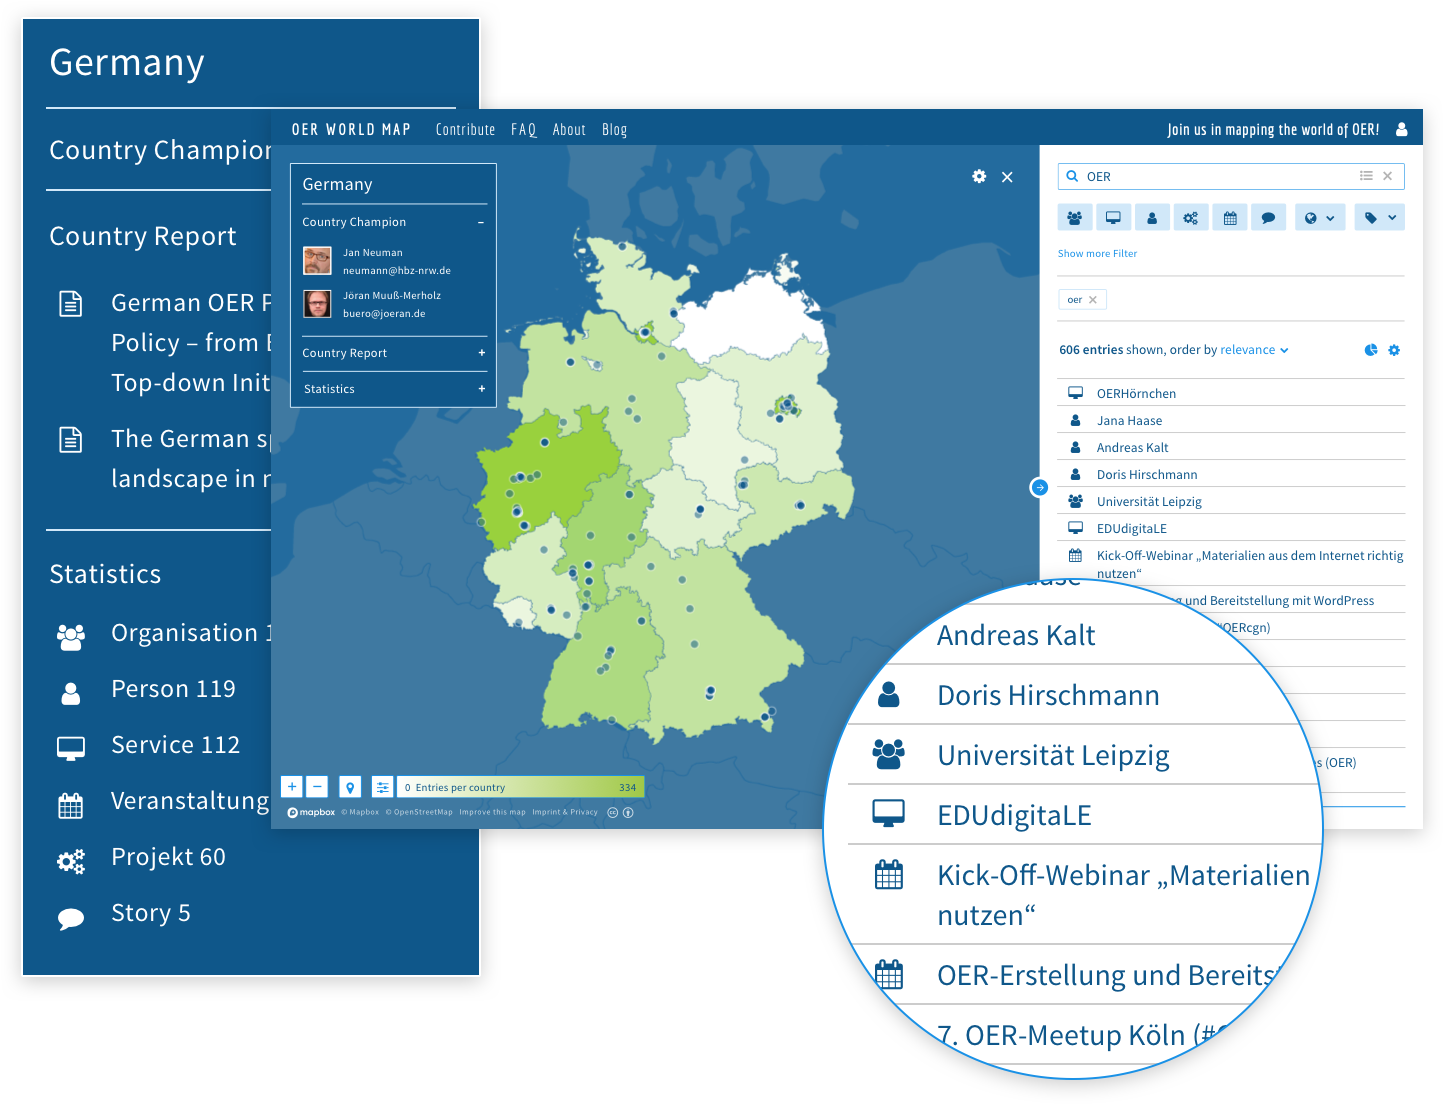Click the attribution person icon next to CC
This screenshot has width=1443, height=1104.
(x=628, y=812)
